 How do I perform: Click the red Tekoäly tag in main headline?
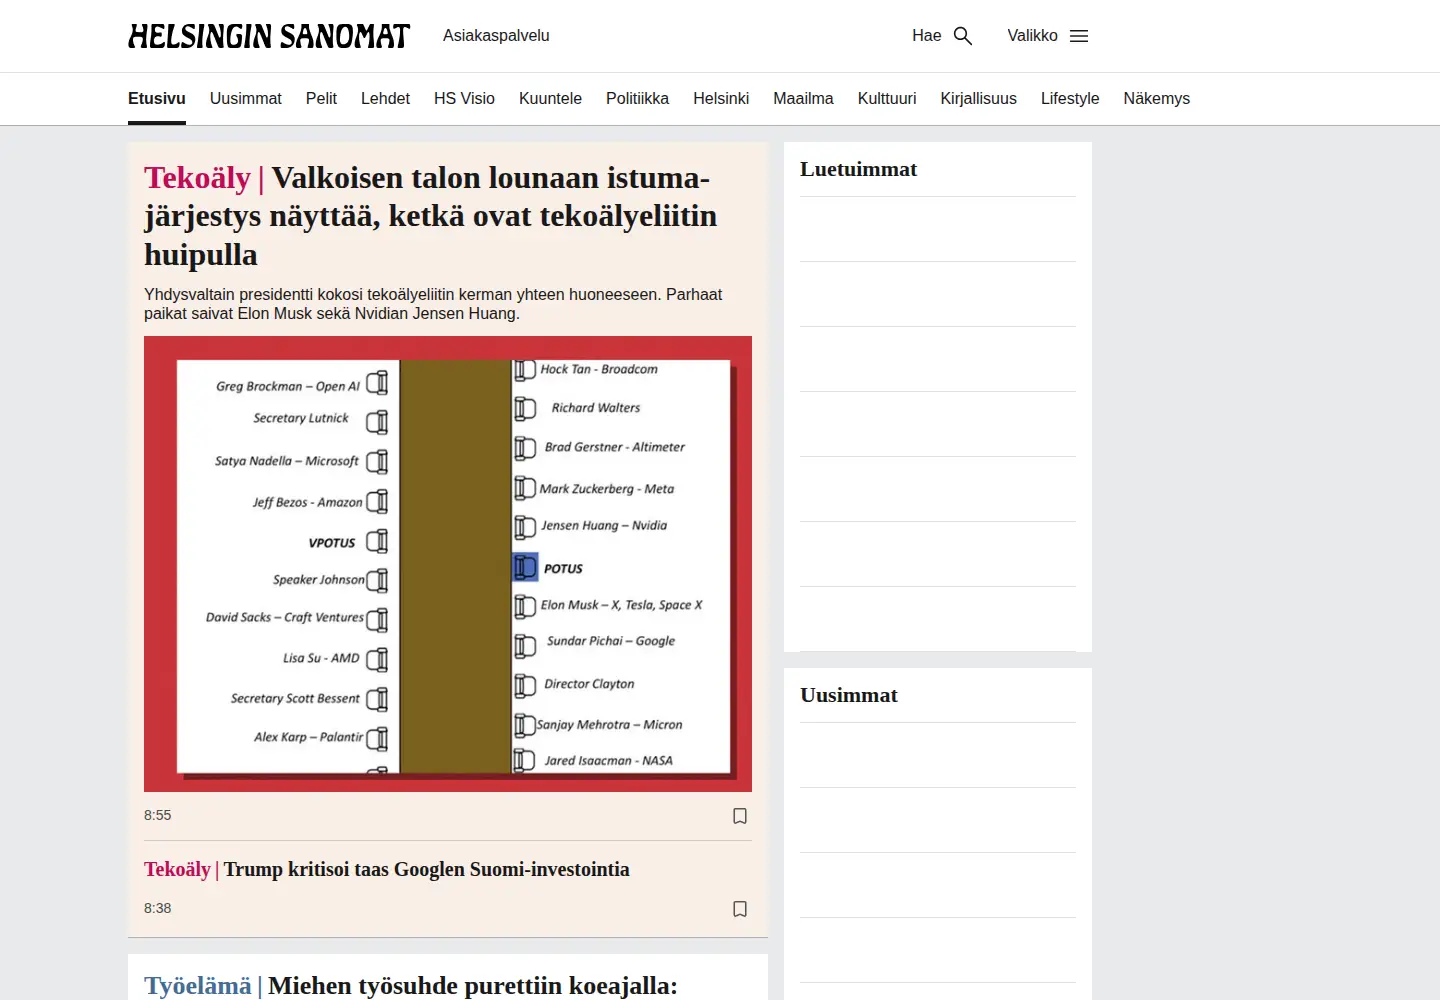click(197, 178)
